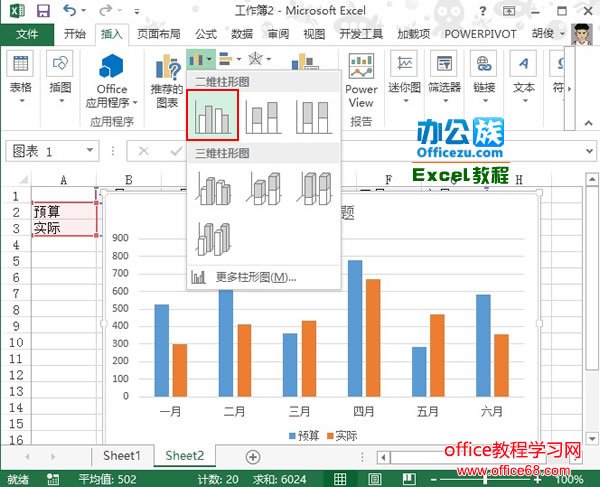This screenshot has height=487, width=600.
Task: Open the 文件 File tab
Action: click(x=27, y=34)
